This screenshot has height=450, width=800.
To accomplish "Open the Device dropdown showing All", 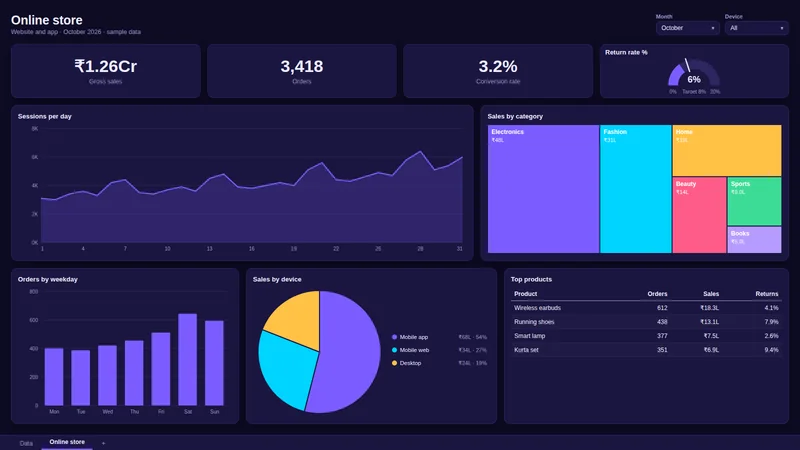I will [x=756, y=28].
